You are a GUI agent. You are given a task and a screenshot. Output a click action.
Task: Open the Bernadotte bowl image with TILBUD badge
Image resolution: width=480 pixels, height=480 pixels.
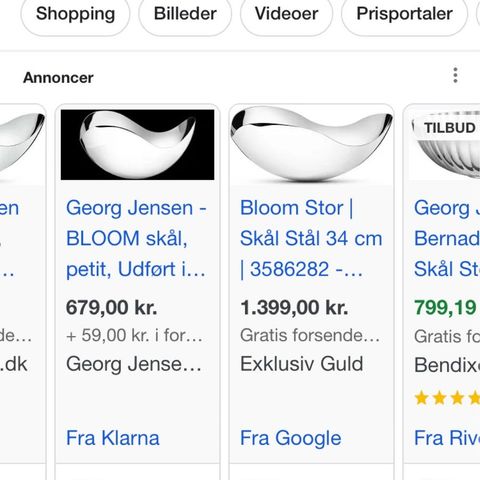click(x=444, y=145)
